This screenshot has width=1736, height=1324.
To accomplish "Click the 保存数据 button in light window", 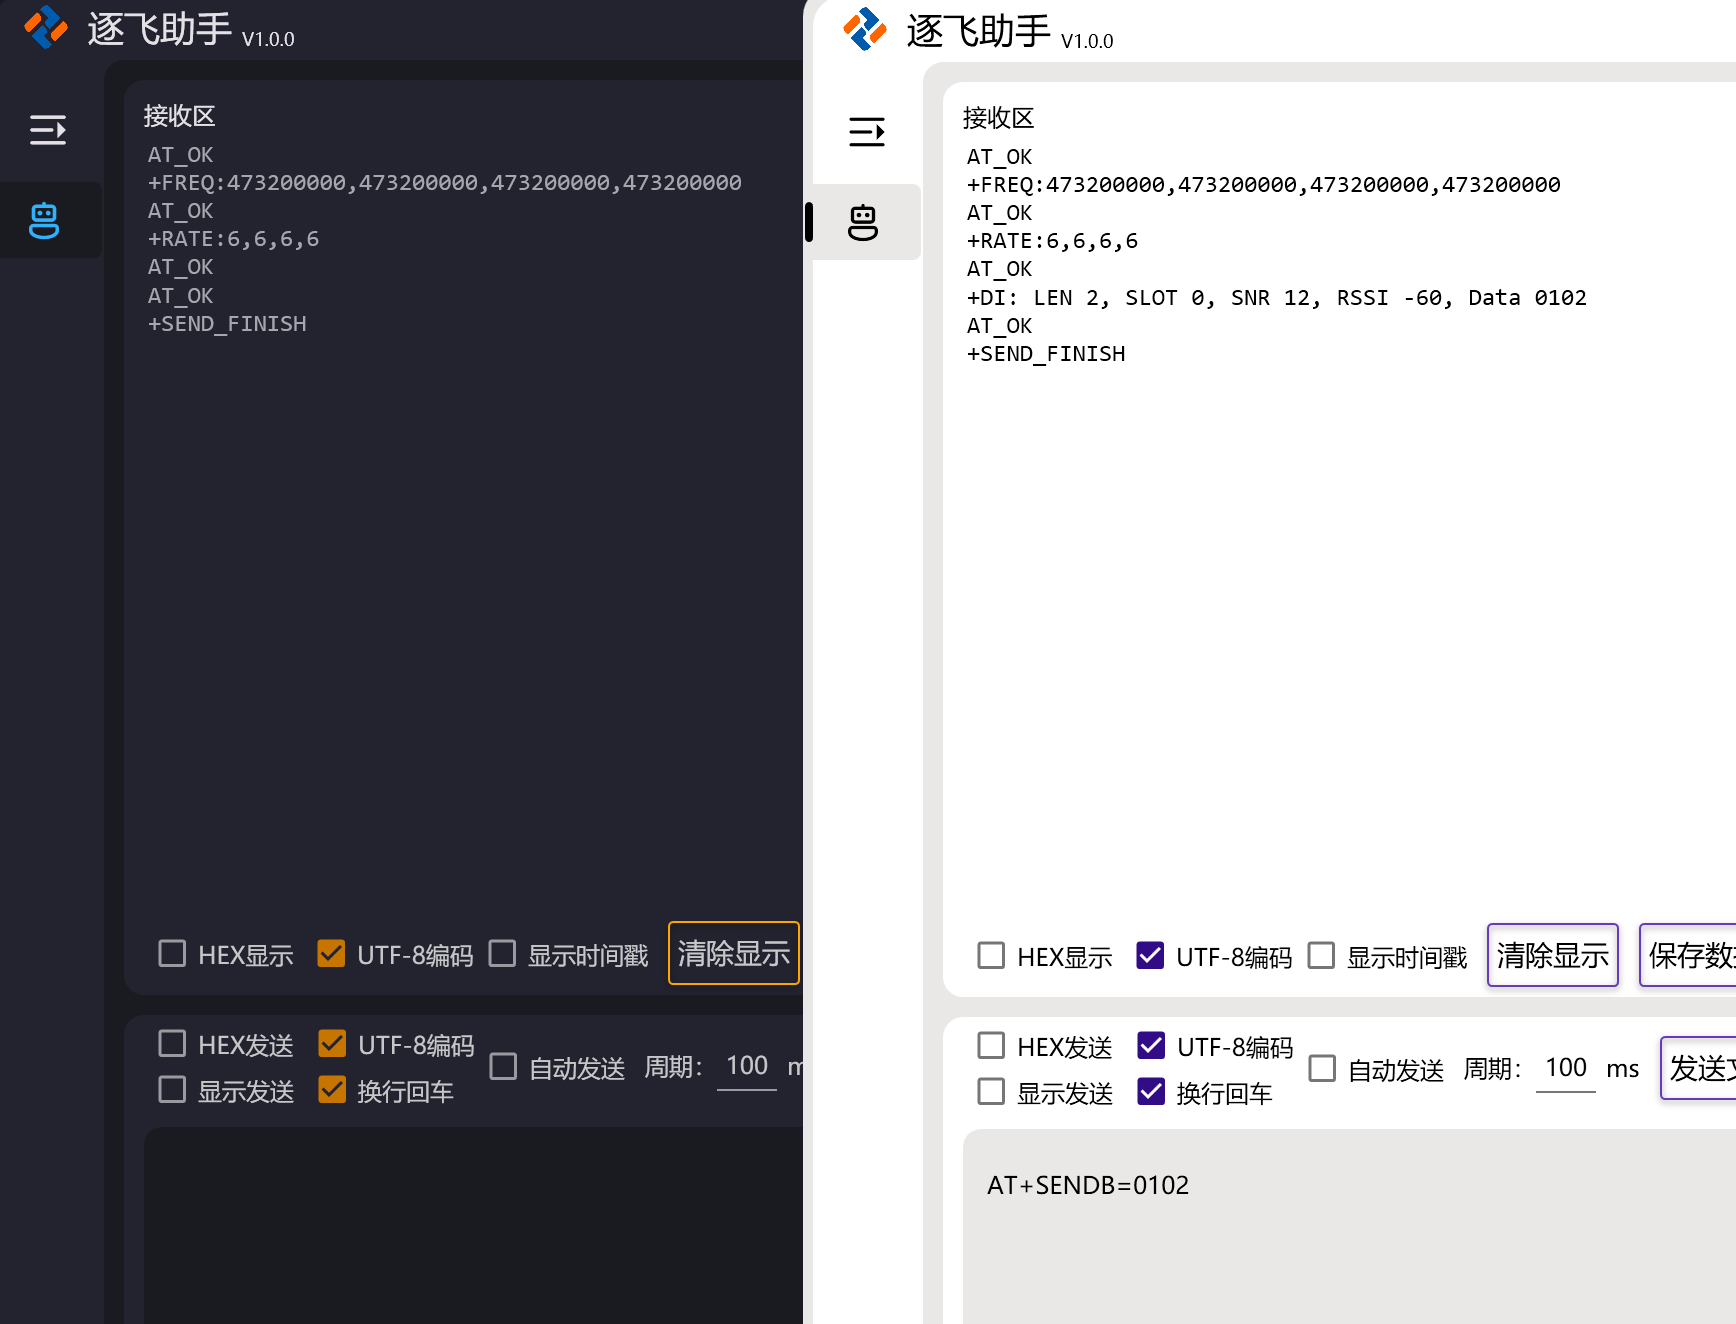I will click(1690, 955).
